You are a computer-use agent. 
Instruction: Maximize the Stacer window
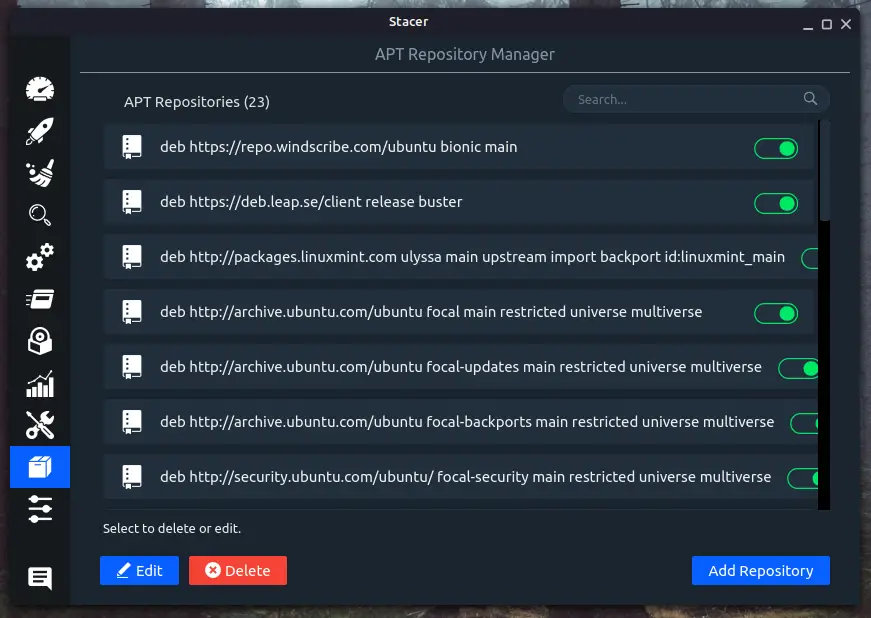[x=827, y=24]
